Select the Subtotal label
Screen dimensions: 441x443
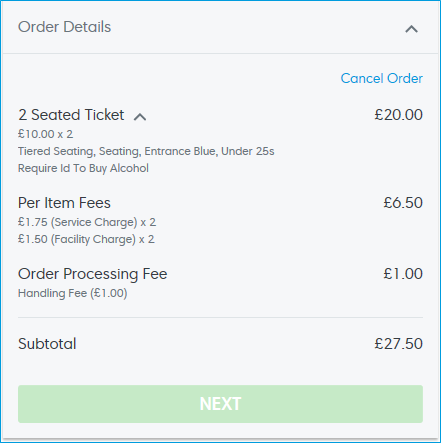coord(47,344)
